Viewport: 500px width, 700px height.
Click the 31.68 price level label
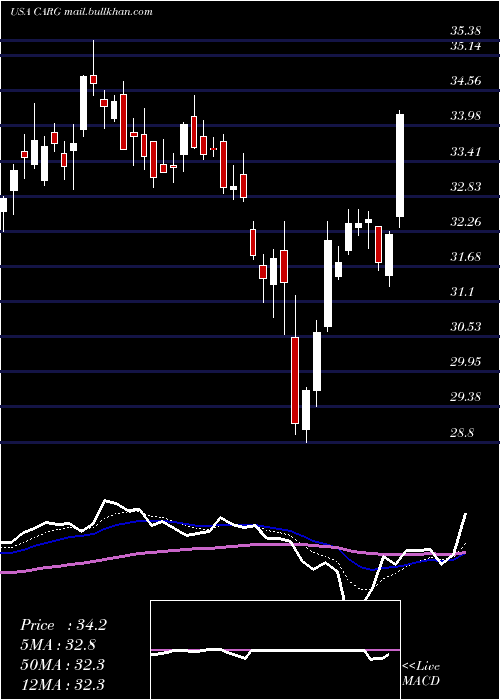(x=465, y=257)
